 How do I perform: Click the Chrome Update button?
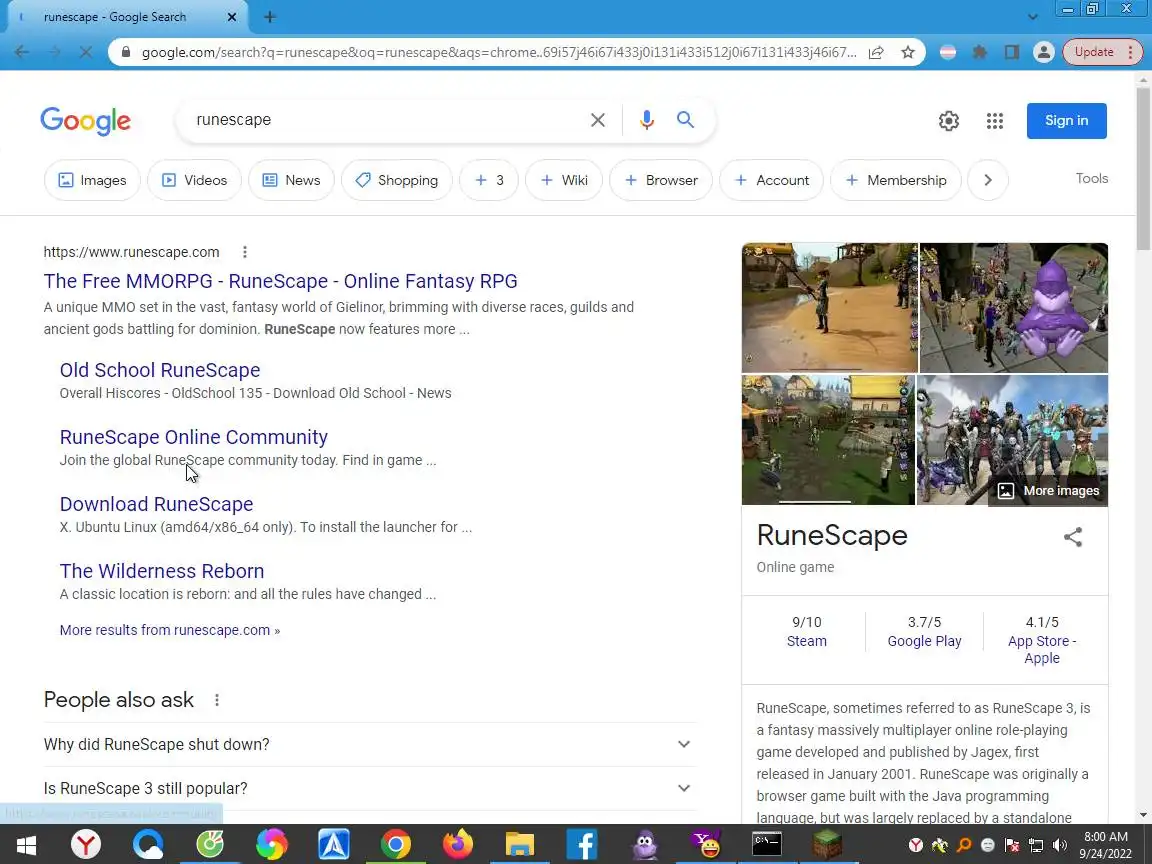(1094, 52)
